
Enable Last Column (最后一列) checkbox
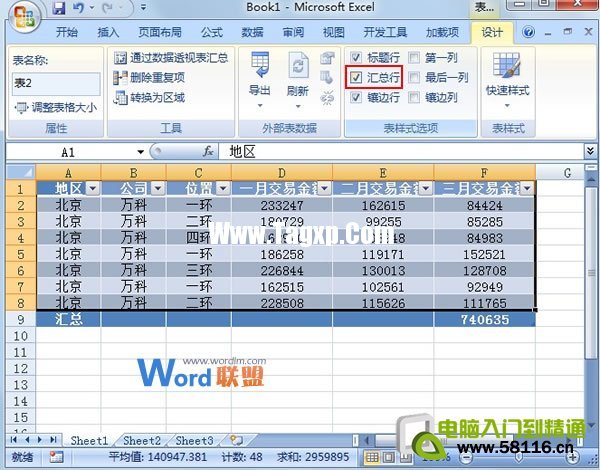pos(414,78)
